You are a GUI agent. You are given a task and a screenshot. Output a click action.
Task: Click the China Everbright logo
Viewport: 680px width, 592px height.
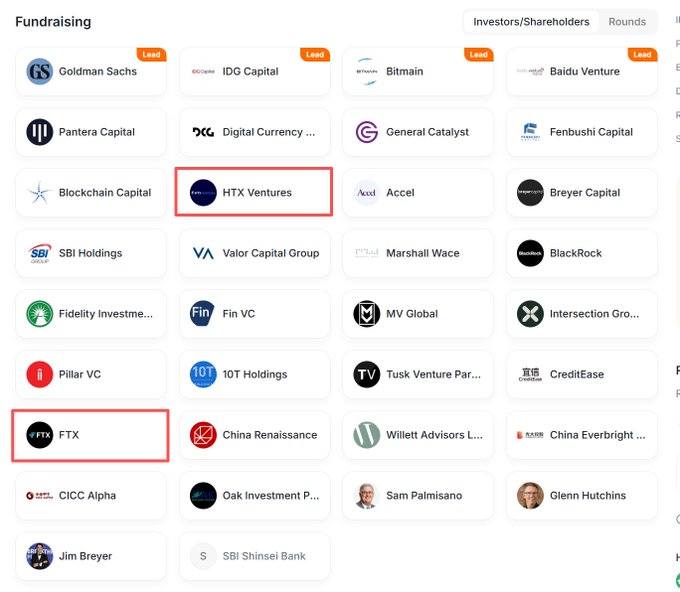coord(530,435)
